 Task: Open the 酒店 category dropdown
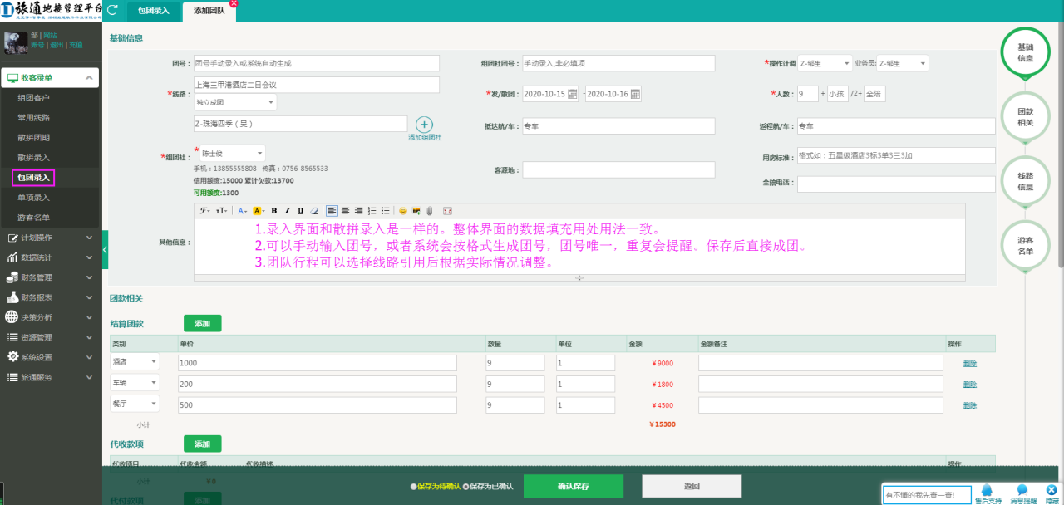coord(135,362)
